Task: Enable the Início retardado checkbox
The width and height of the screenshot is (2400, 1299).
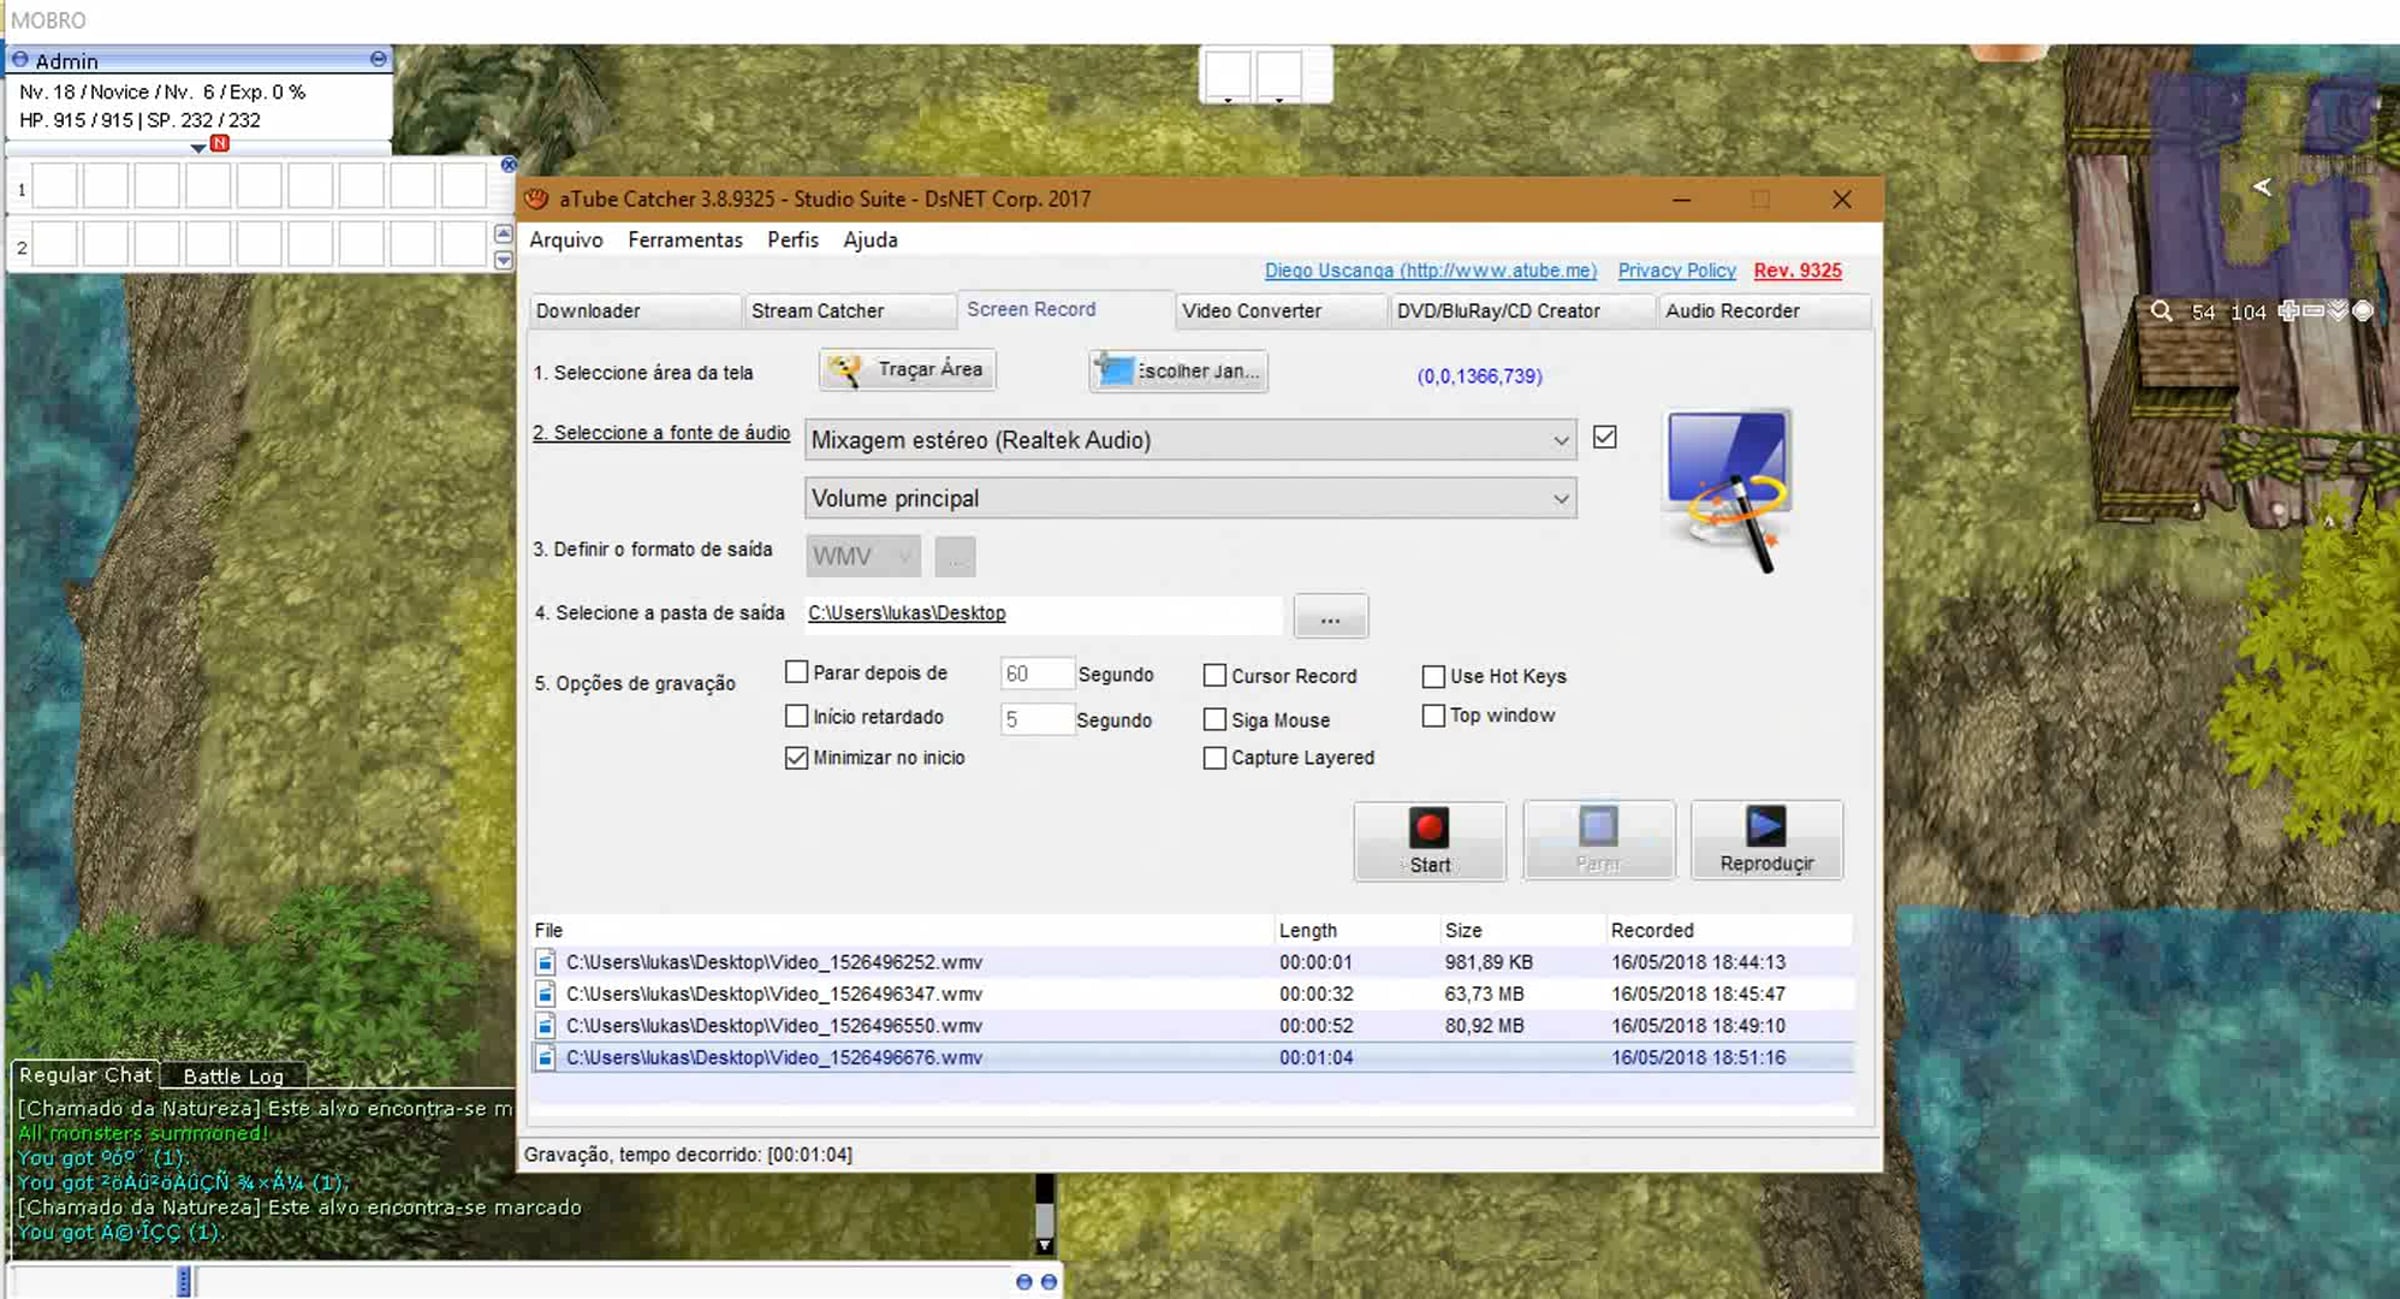Action: [796, 716]
